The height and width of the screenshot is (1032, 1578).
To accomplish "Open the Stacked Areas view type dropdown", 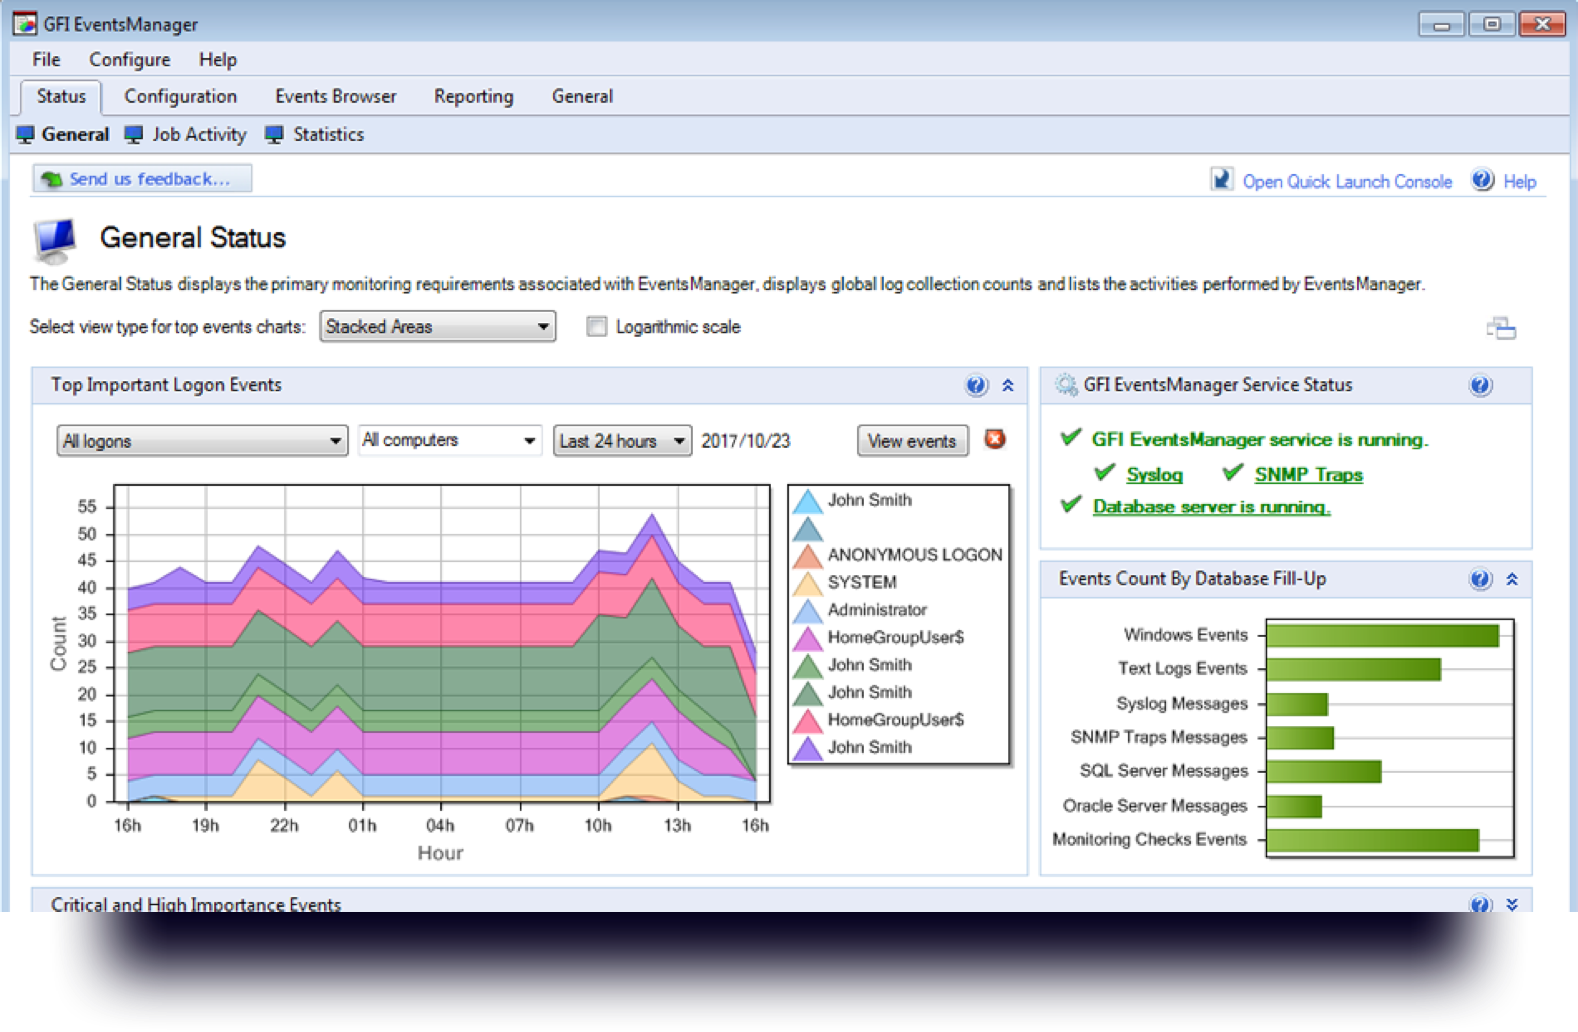I will coord(437,327).
